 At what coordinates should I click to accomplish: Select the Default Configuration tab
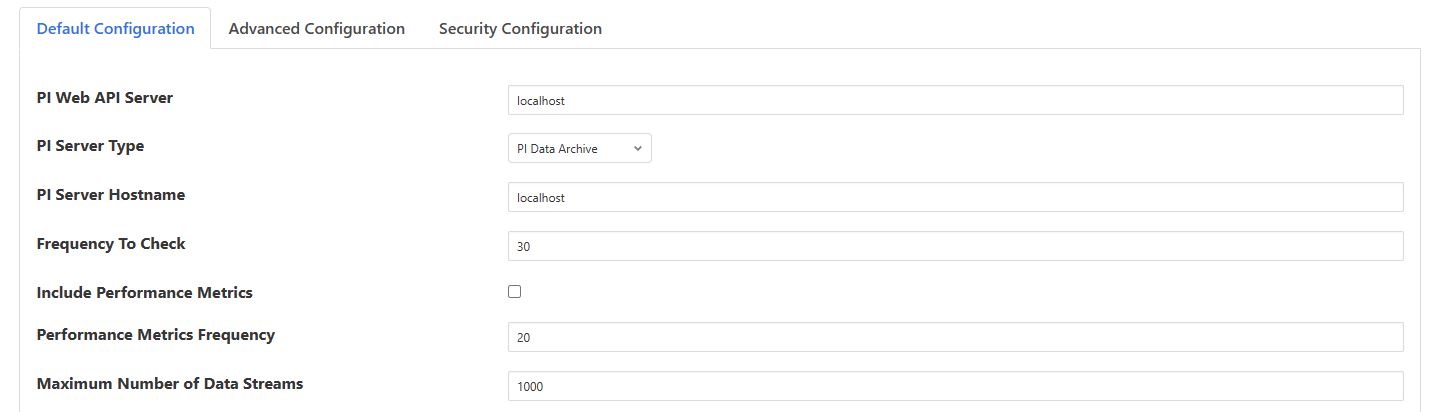coord(115,29)
